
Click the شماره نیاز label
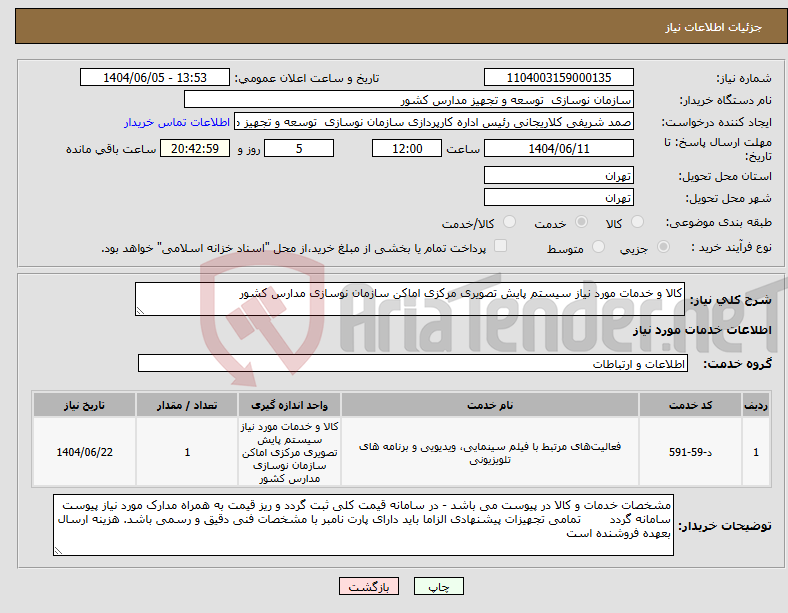[x=744, y=78]
